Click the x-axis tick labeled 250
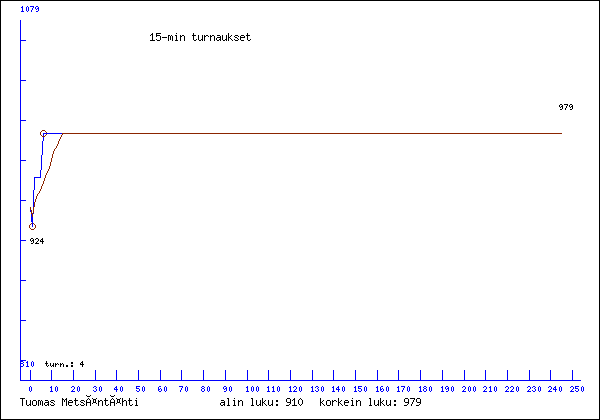600x420 pixels. click(577, 388)
